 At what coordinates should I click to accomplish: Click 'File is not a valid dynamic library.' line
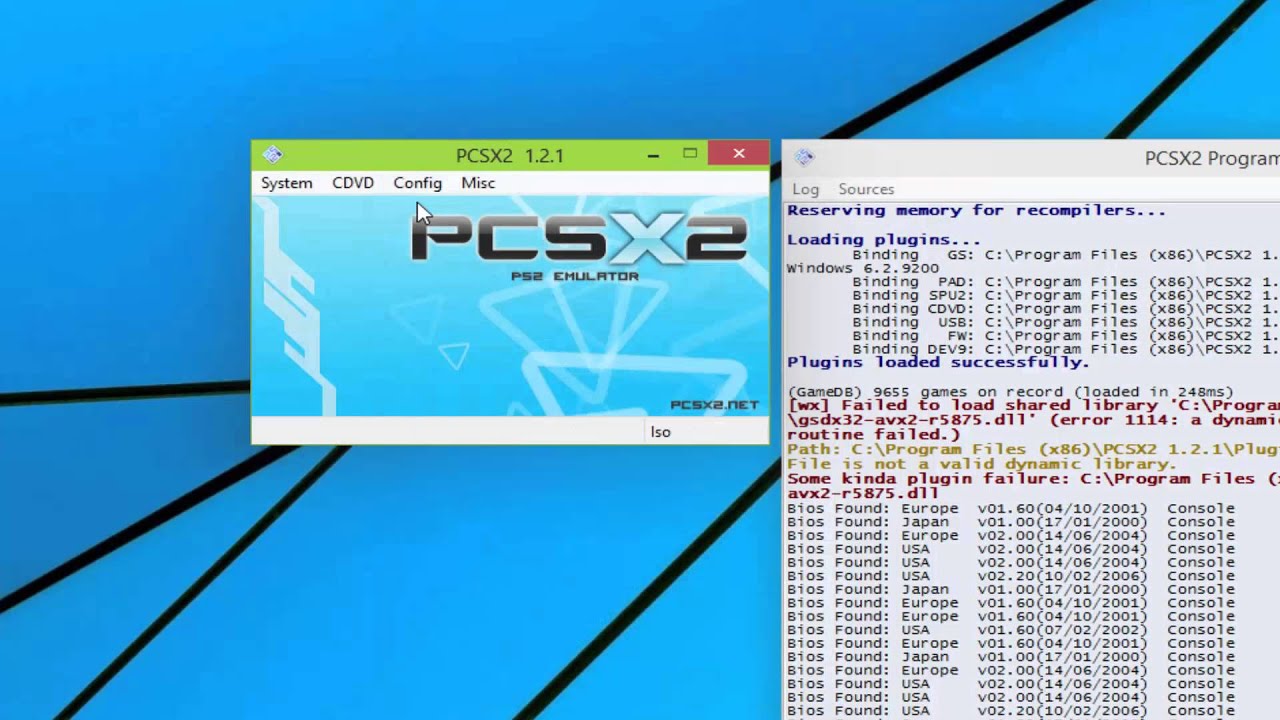pos(981,464)
